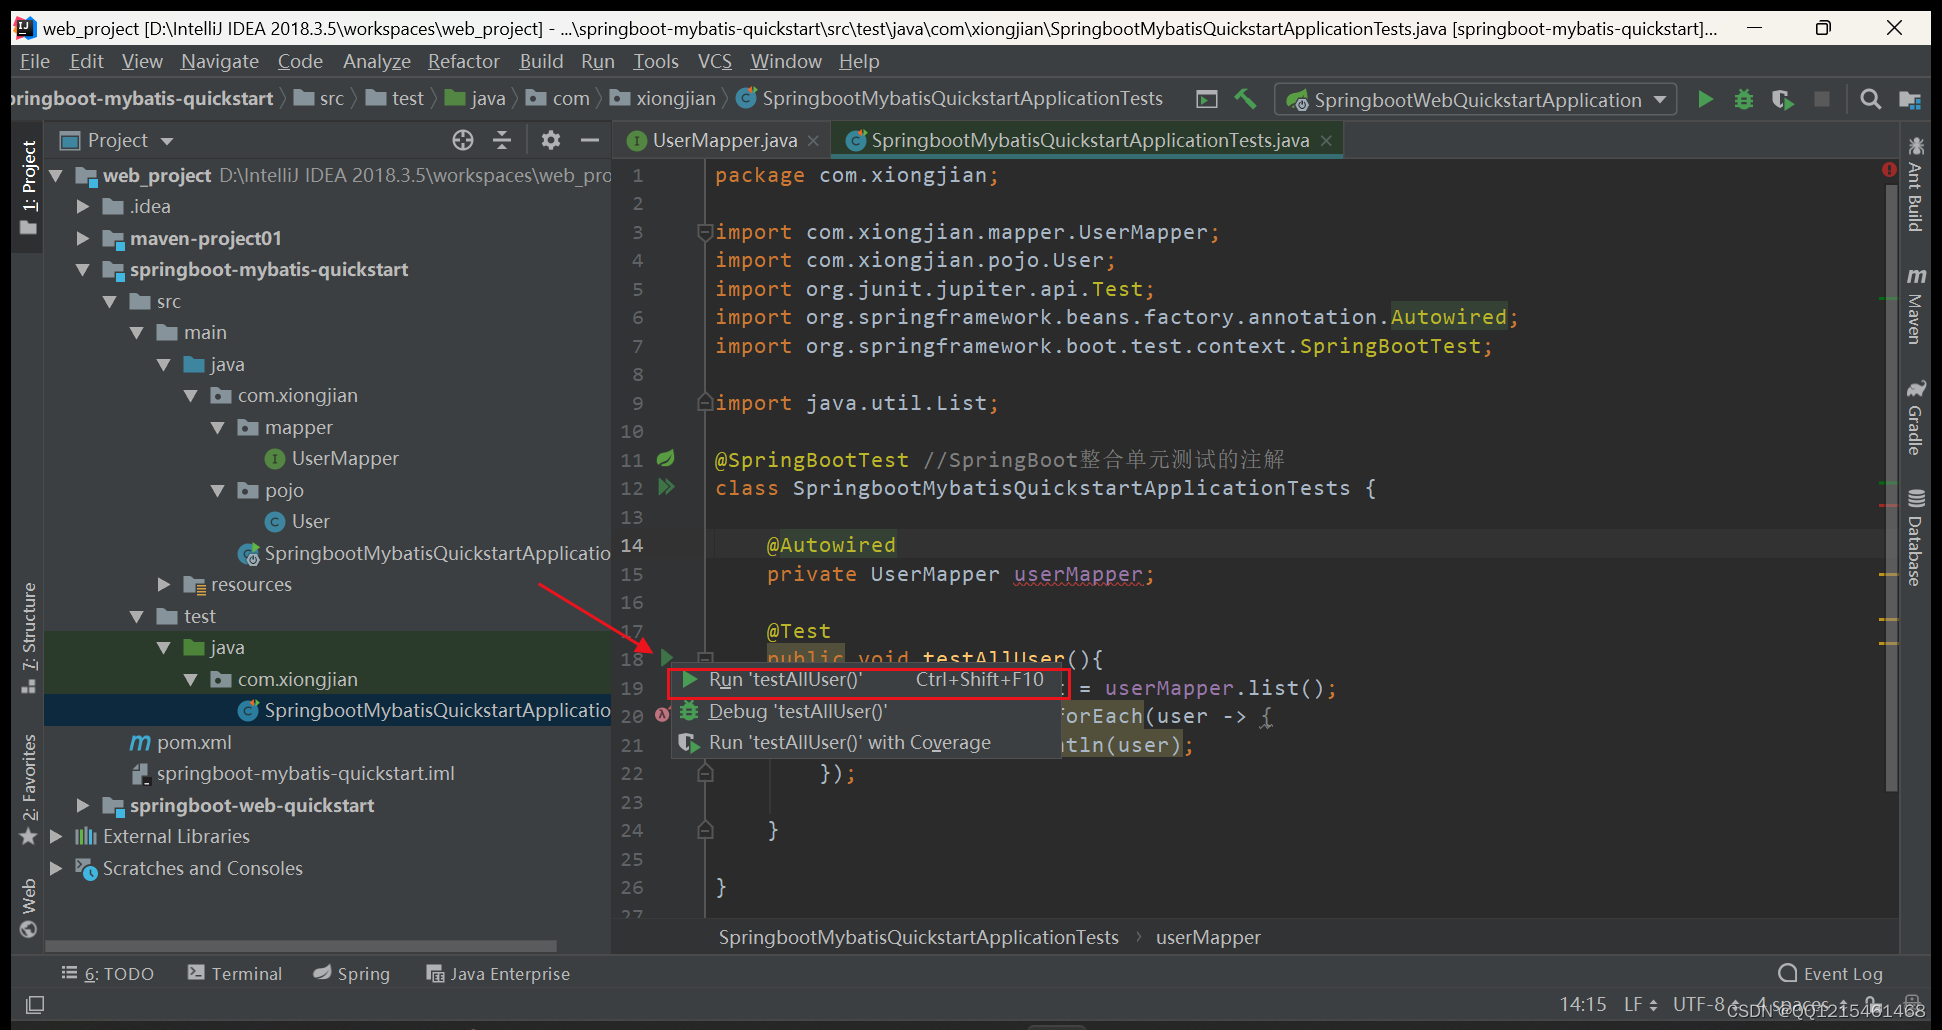Expand External Libraries node
1942x1030 pixels.
pyautogui.click(x=56, y=836)
